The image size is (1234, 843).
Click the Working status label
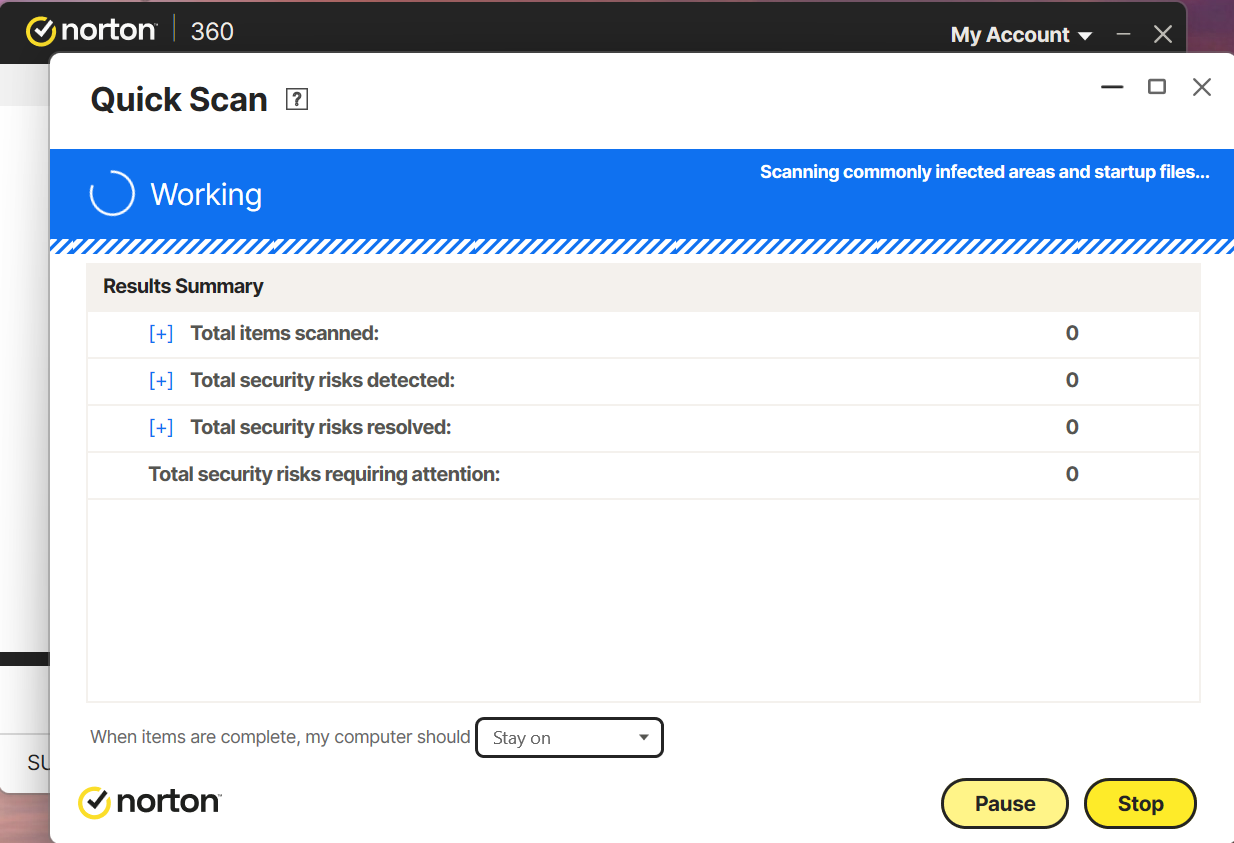[x=206, y=194]
